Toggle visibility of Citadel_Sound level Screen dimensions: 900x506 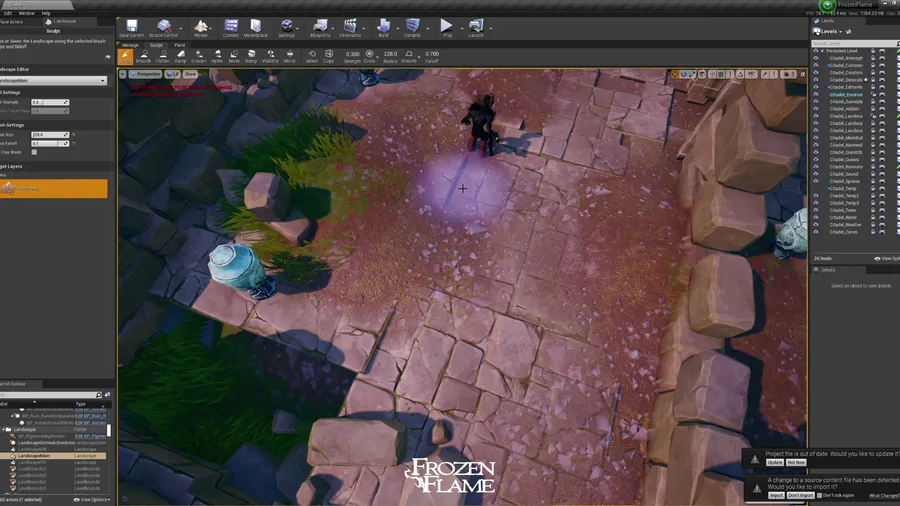click(816, 174)
